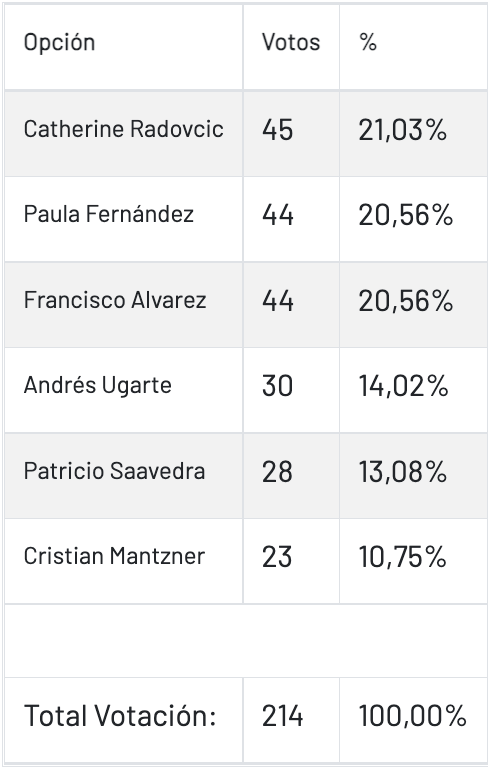Screen dimensions: 488x768
Task: Select Francisco Alvarez name cell
Action: pos(115,300)
